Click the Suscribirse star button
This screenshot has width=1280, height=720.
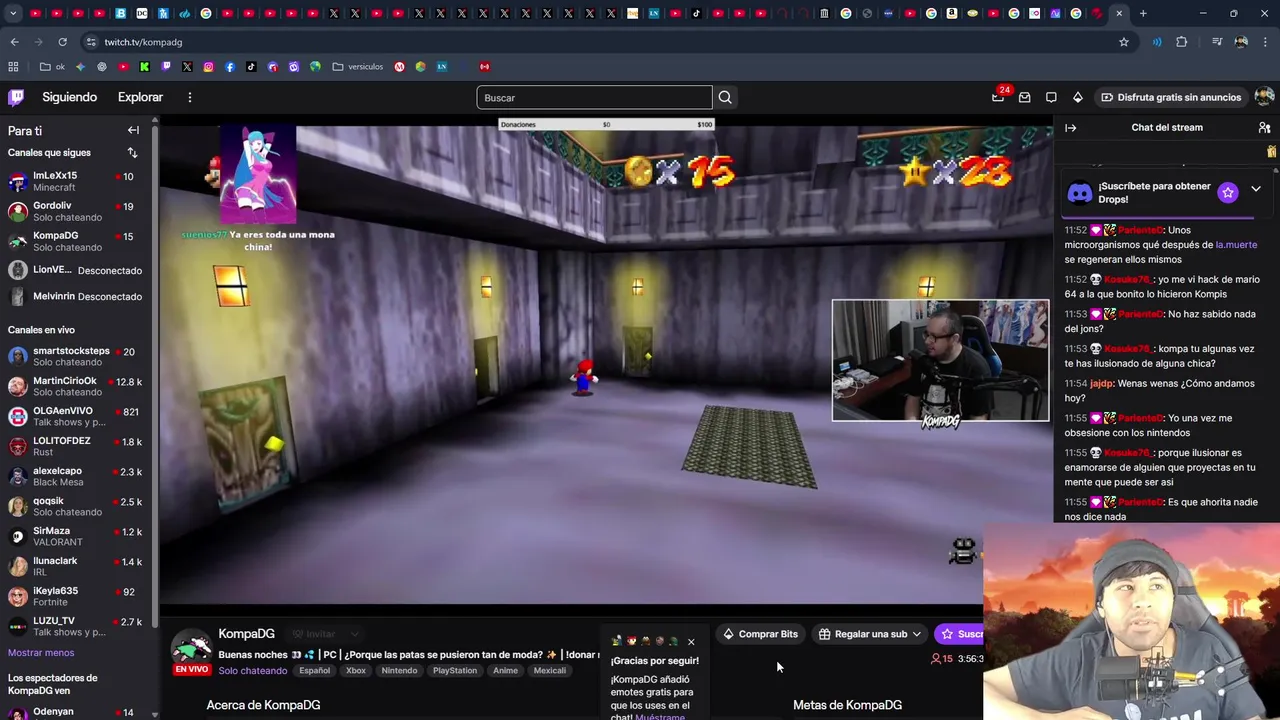click(x=960, y=634)
